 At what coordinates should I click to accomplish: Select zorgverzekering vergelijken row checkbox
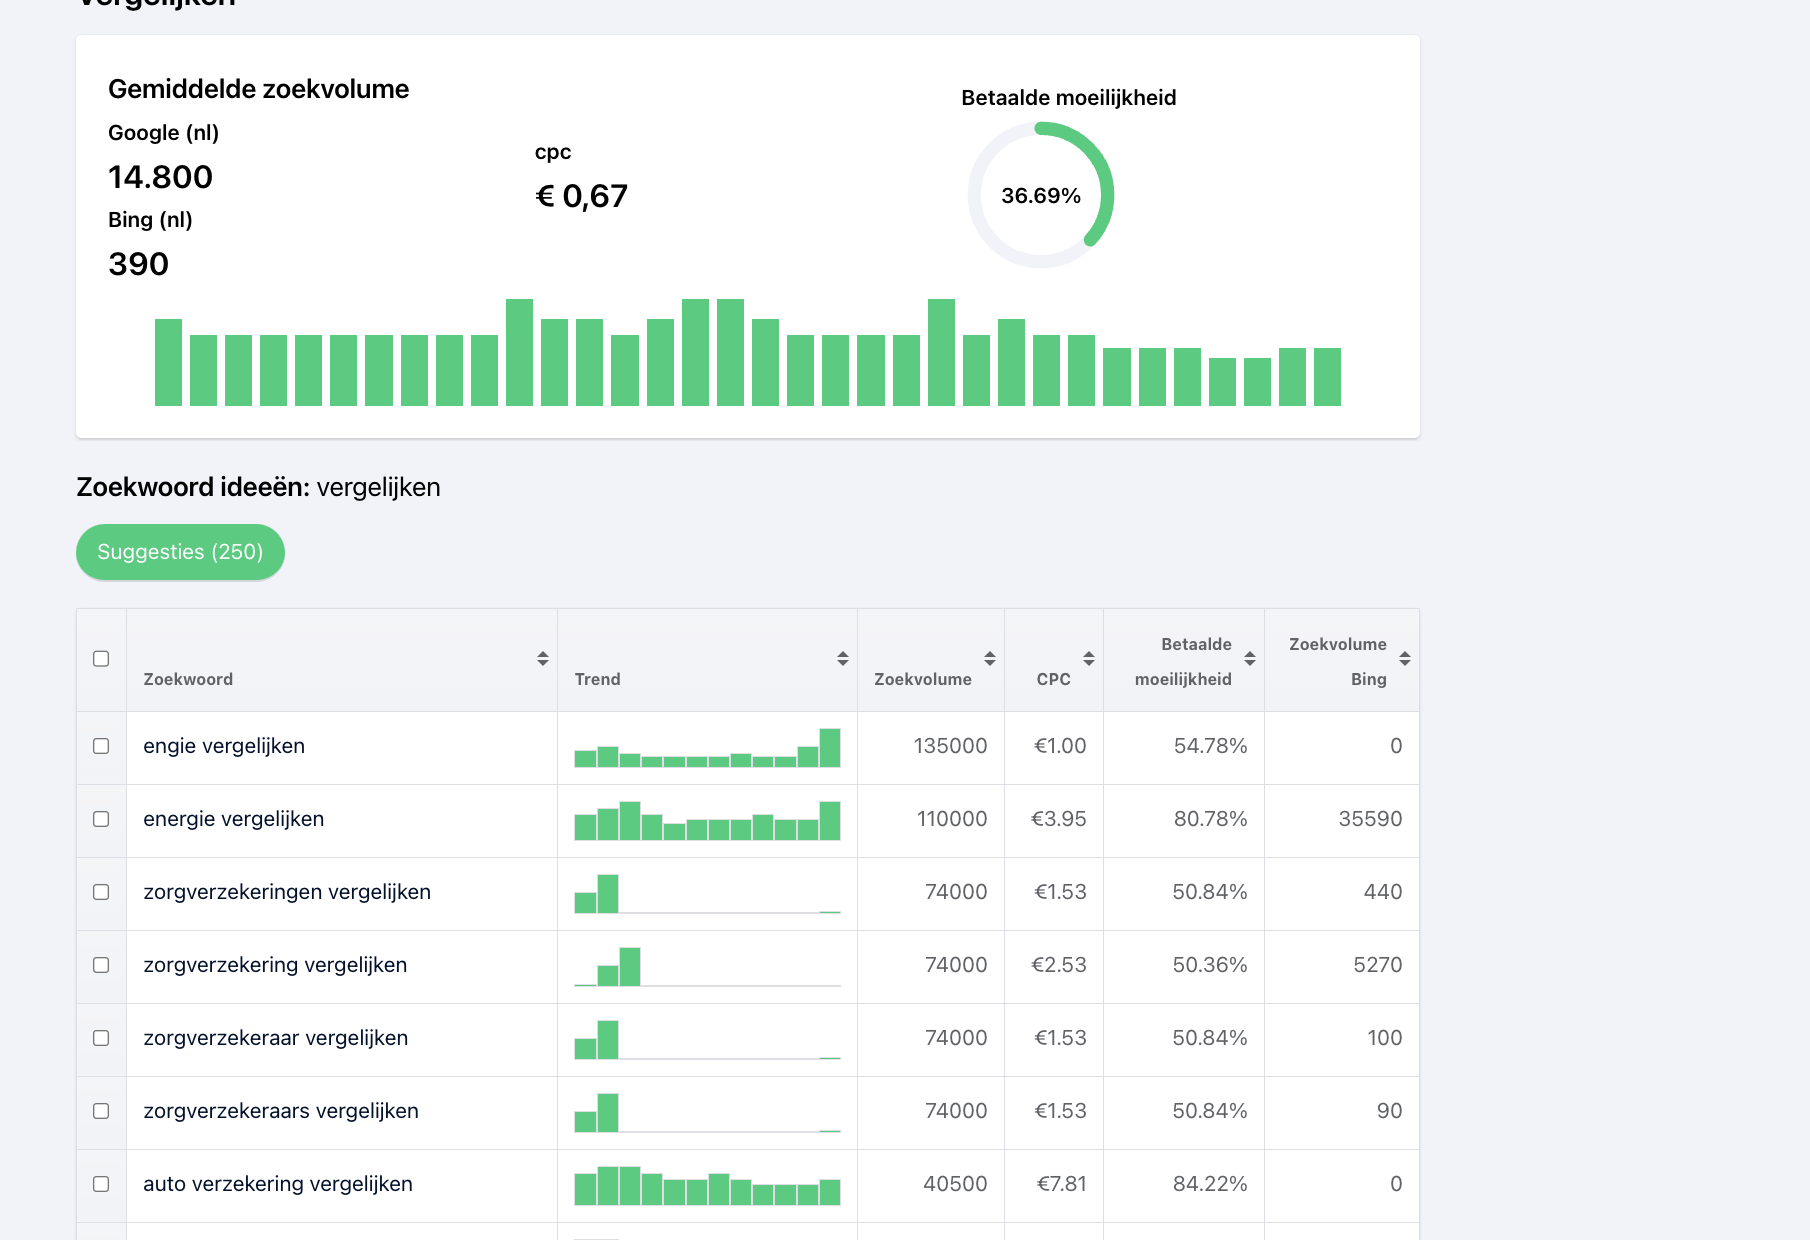pos(101,965)
